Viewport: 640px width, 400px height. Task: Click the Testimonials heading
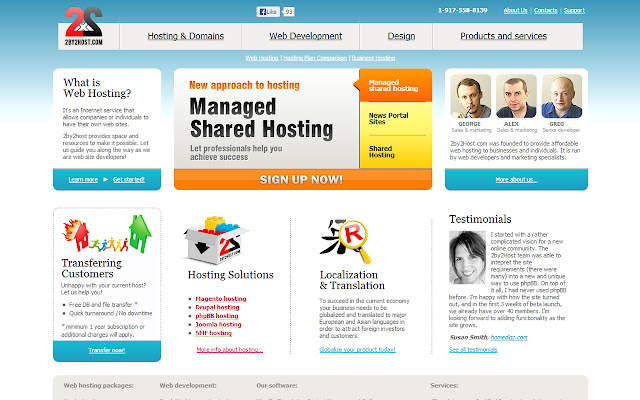[x=480, y=219]
